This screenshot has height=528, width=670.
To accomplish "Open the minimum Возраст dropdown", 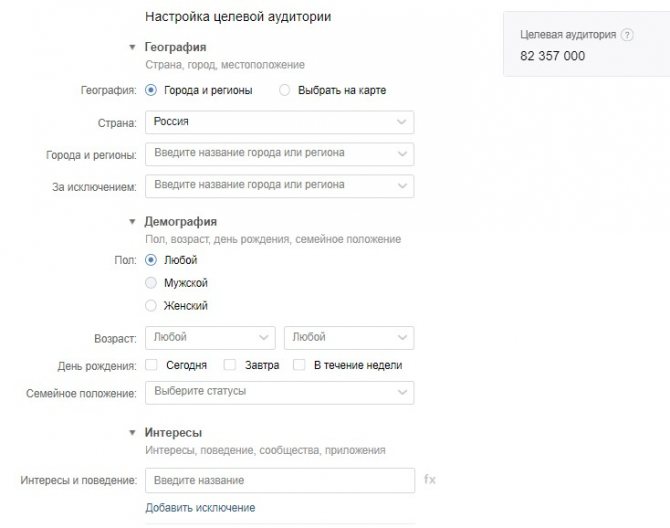I will point(210,337).
